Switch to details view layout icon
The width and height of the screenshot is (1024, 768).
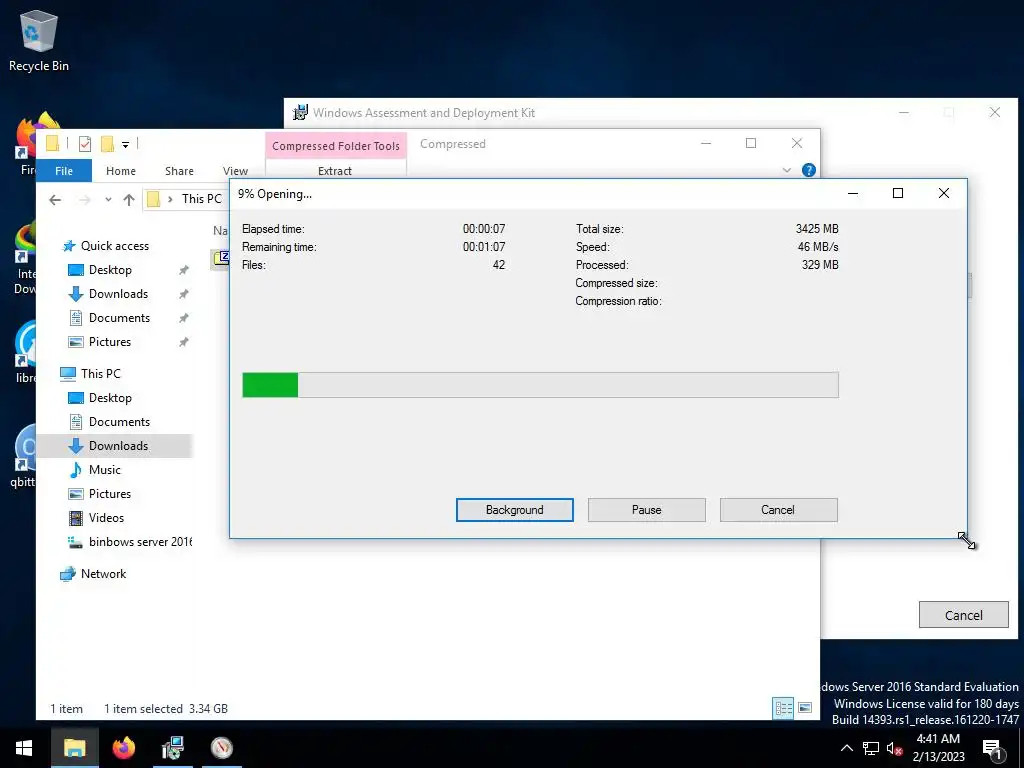[783, 708]
